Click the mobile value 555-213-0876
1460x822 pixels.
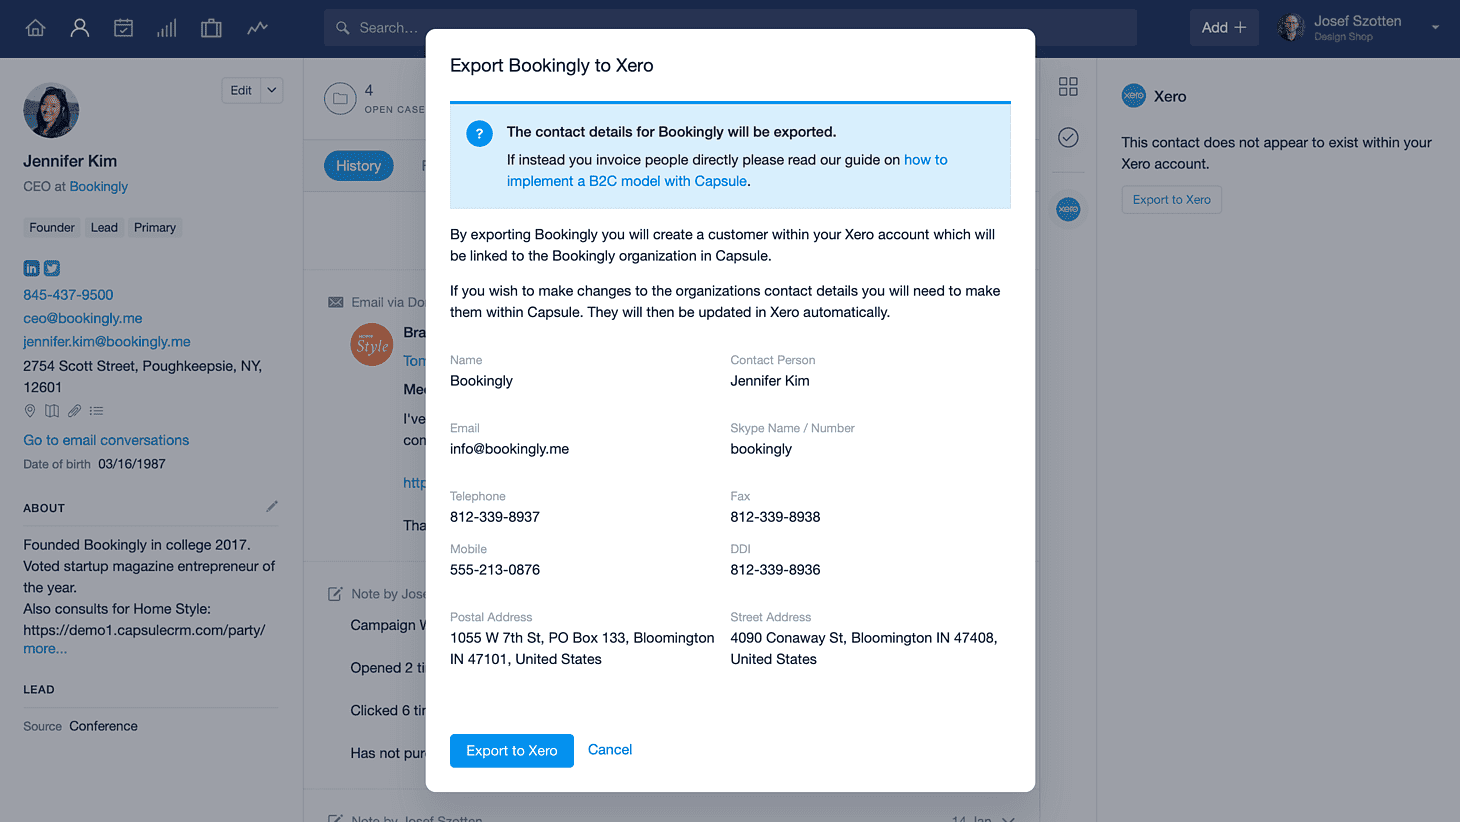tap(495, 570)
